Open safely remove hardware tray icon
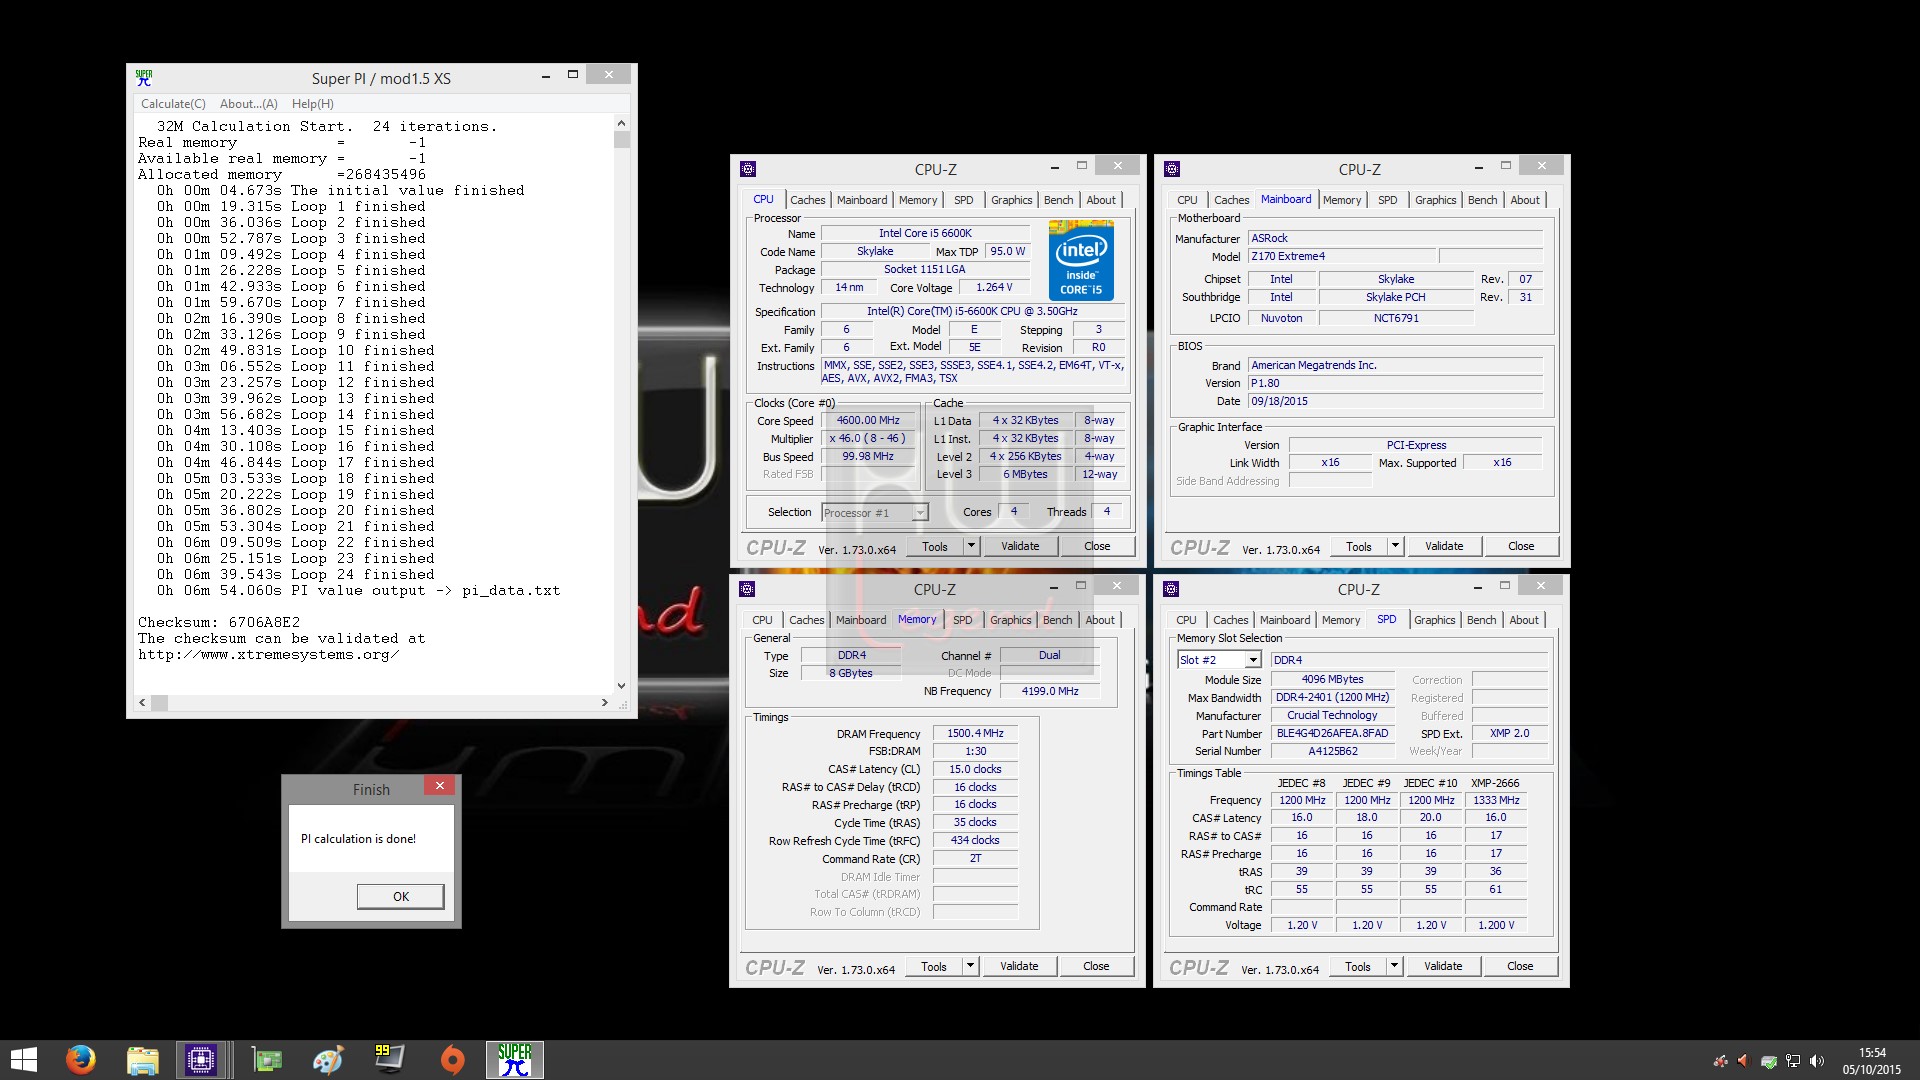 1768,1061
